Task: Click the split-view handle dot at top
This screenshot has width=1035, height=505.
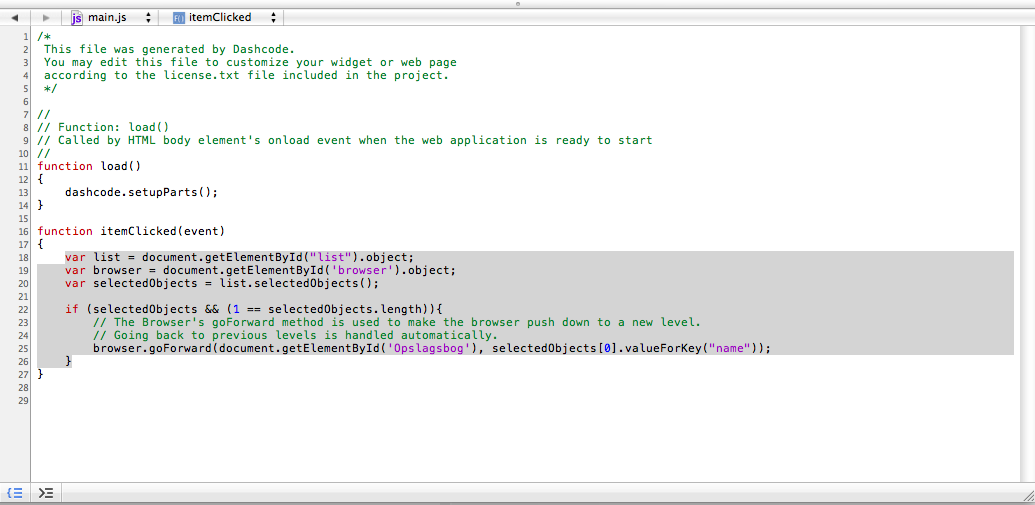Action: pyautogui.click(x=518, y=3)
